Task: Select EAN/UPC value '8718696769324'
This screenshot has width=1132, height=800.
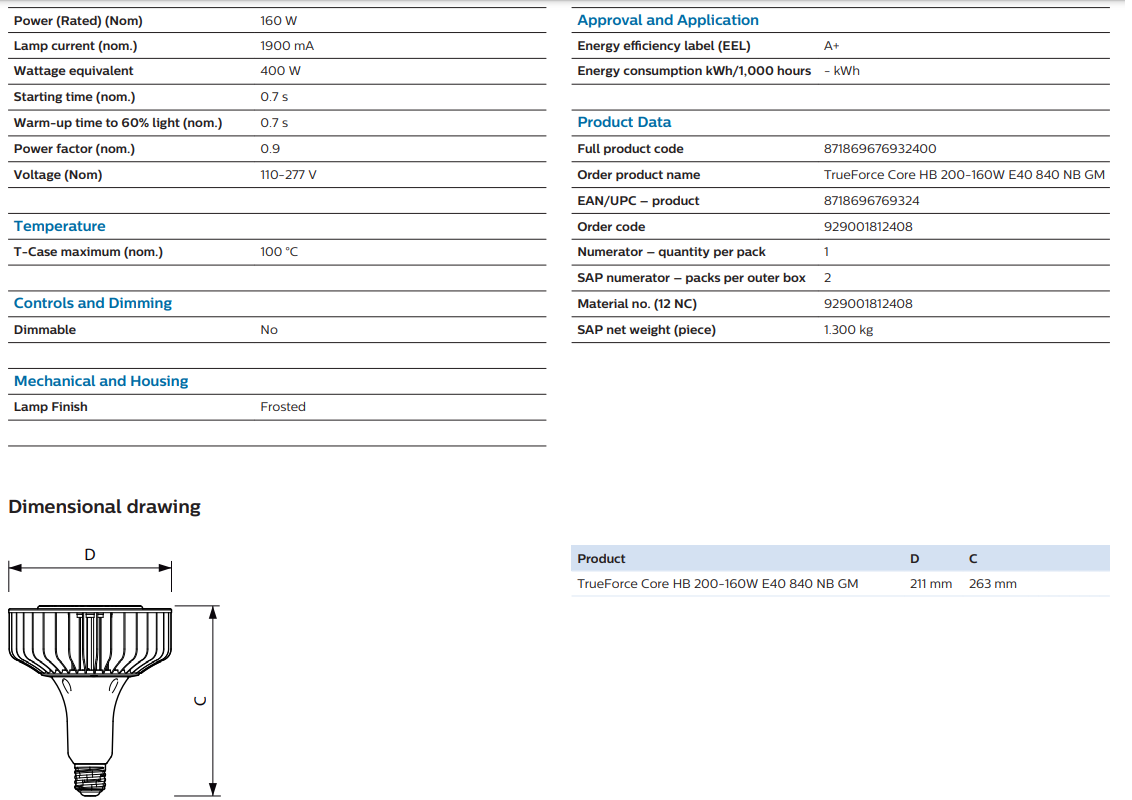Action: 871,201
